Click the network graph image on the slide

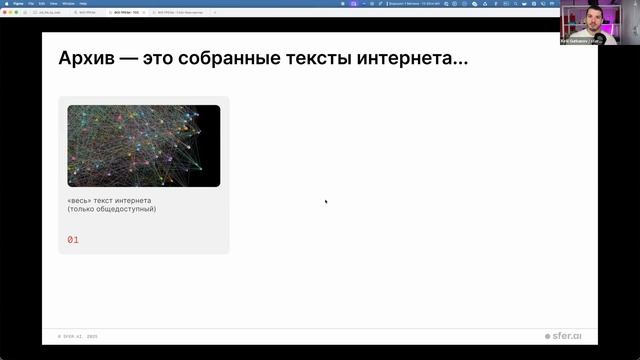[x=144, y=146]
